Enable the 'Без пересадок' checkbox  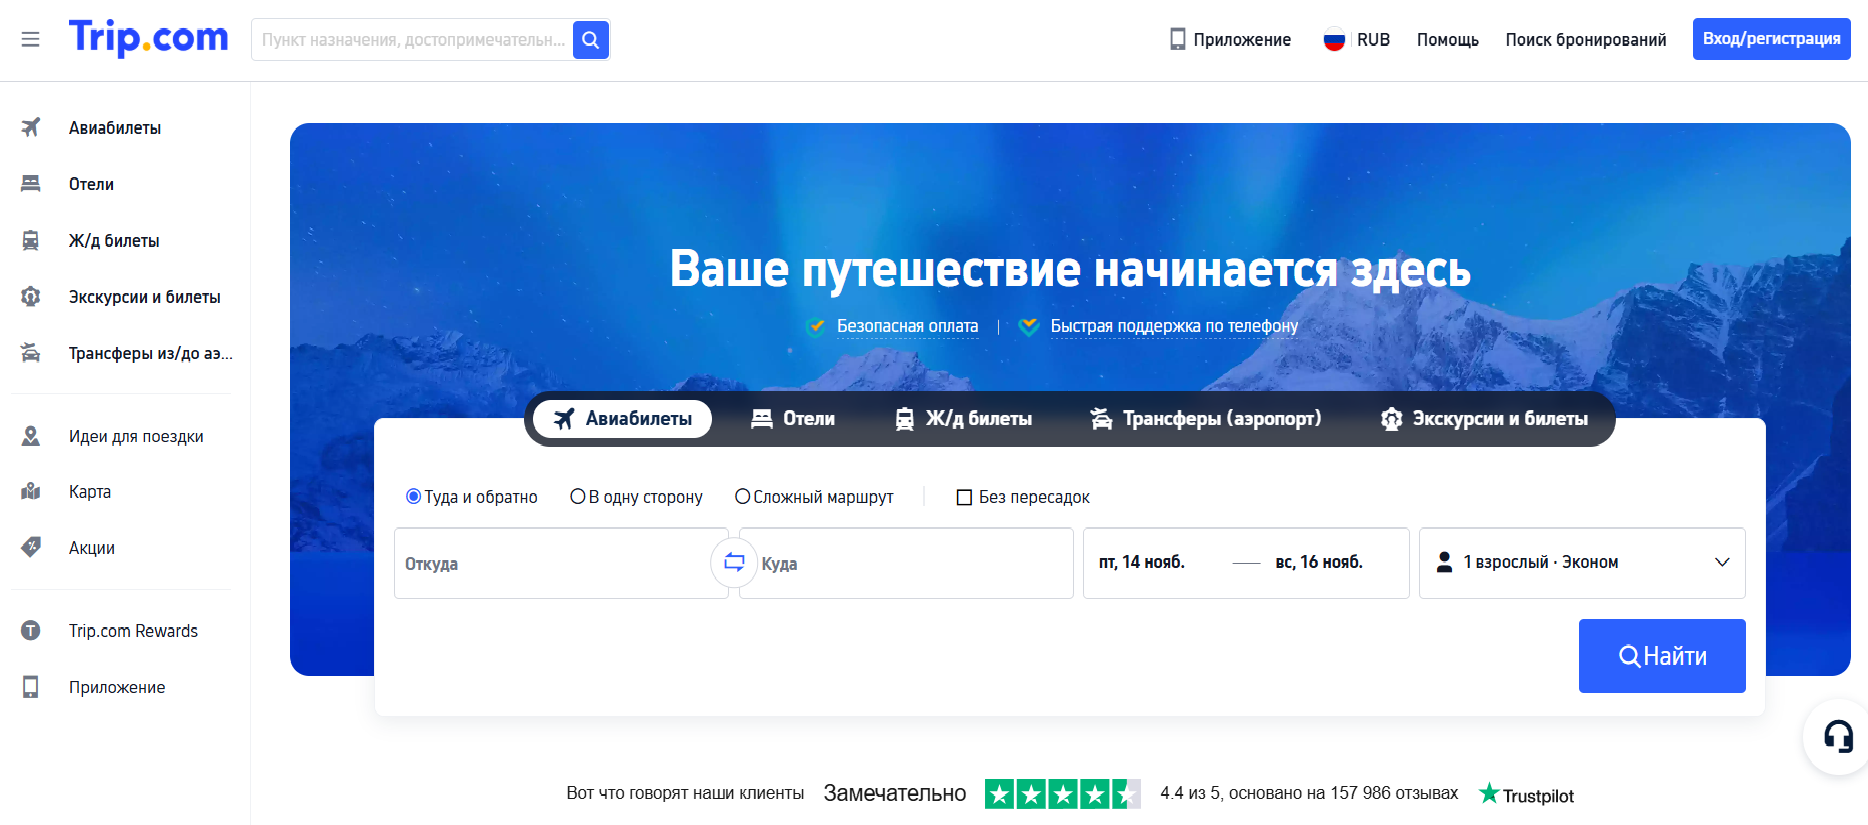964,497
